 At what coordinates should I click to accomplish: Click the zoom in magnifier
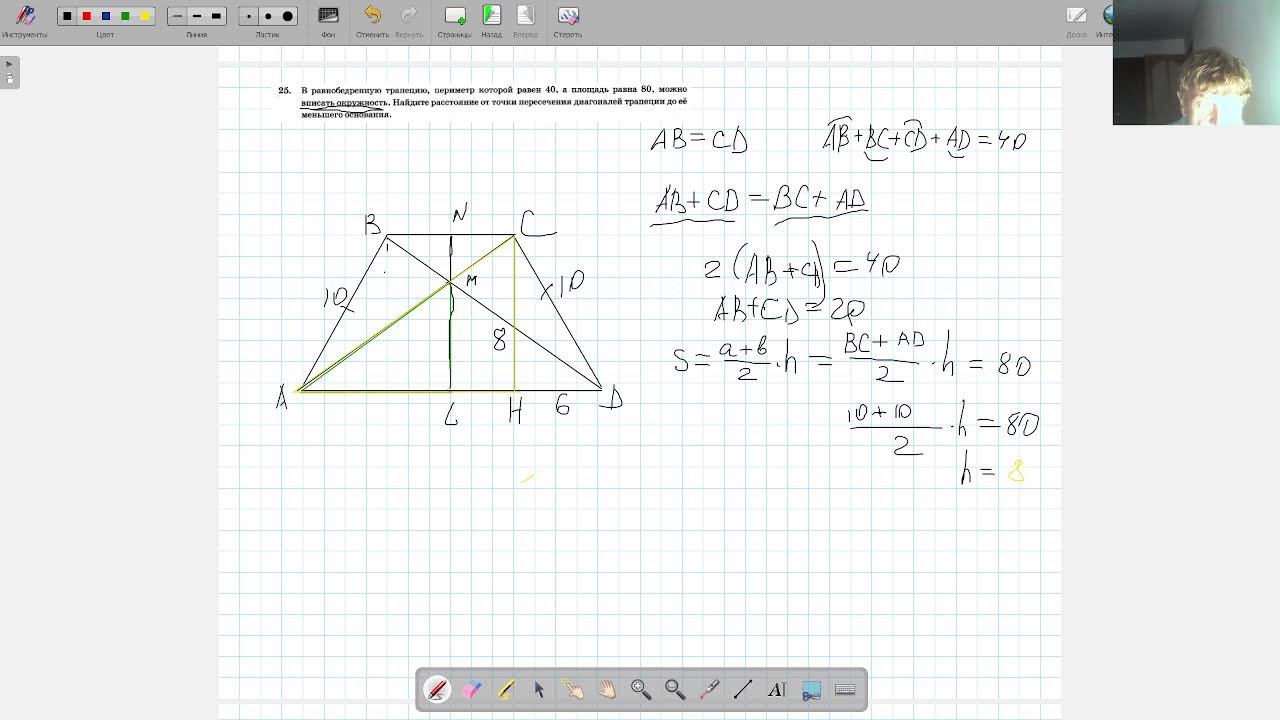[x=641, y=689]
